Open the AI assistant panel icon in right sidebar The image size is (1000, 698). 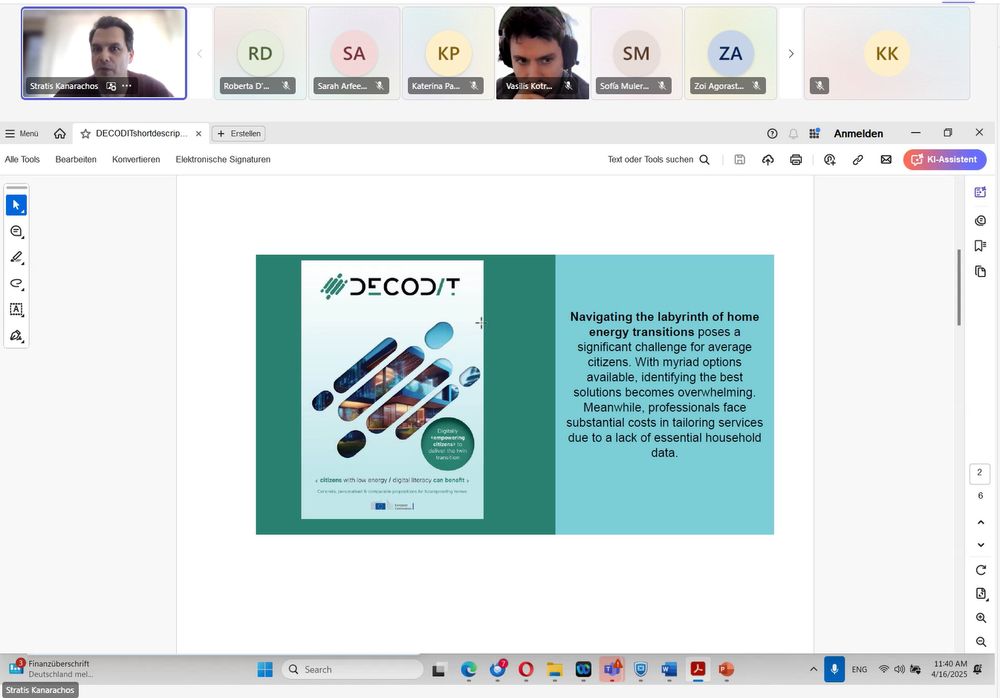(x=981, y=192)
